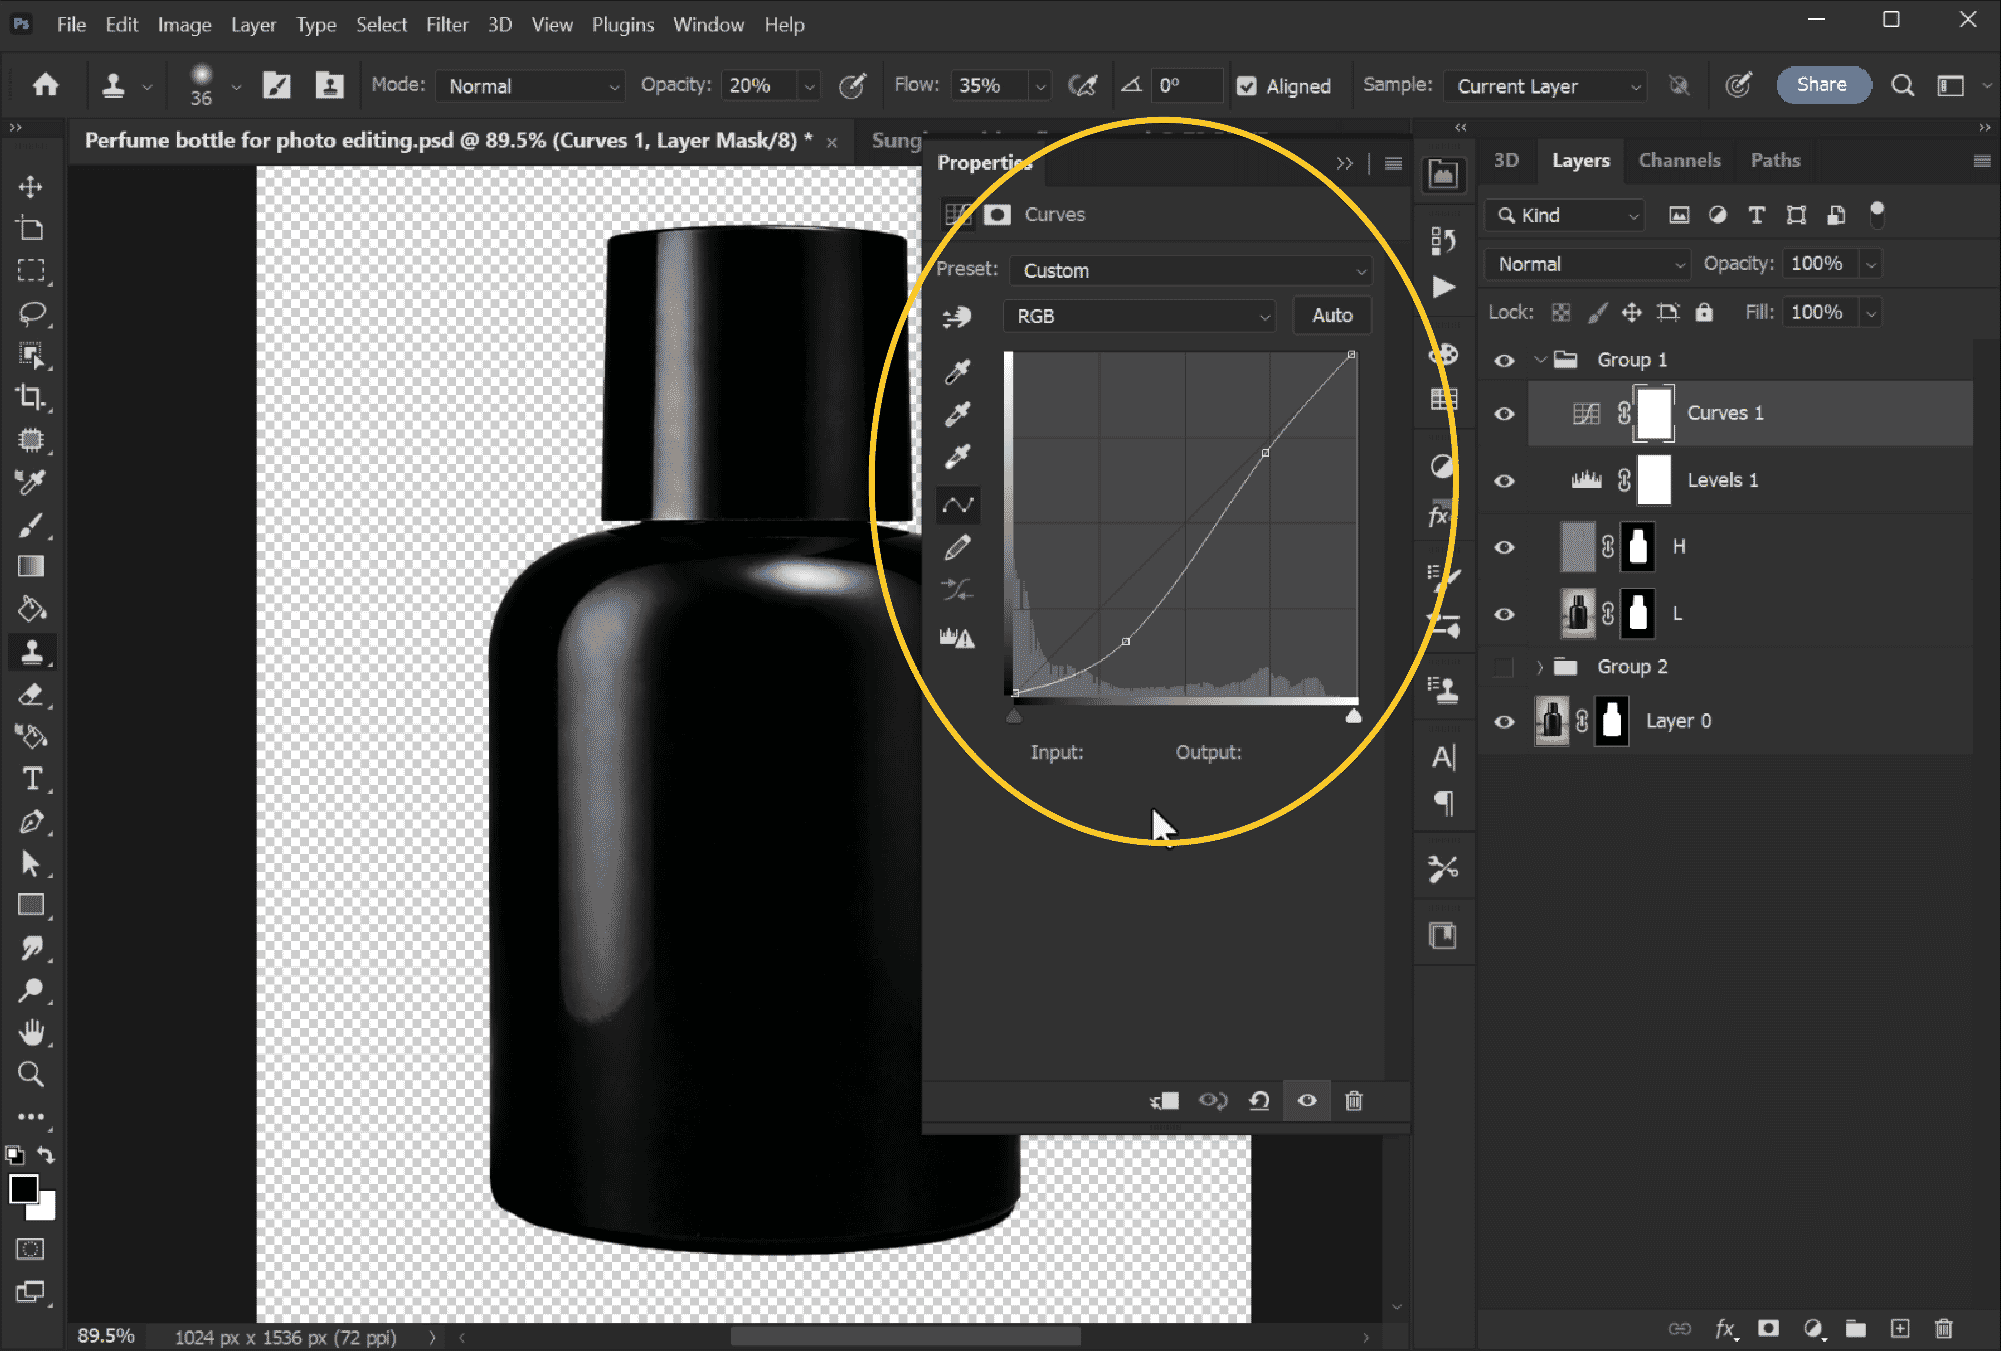Select the Move tool
This screenshot has width=2001, height=1351.
point(30,187)
